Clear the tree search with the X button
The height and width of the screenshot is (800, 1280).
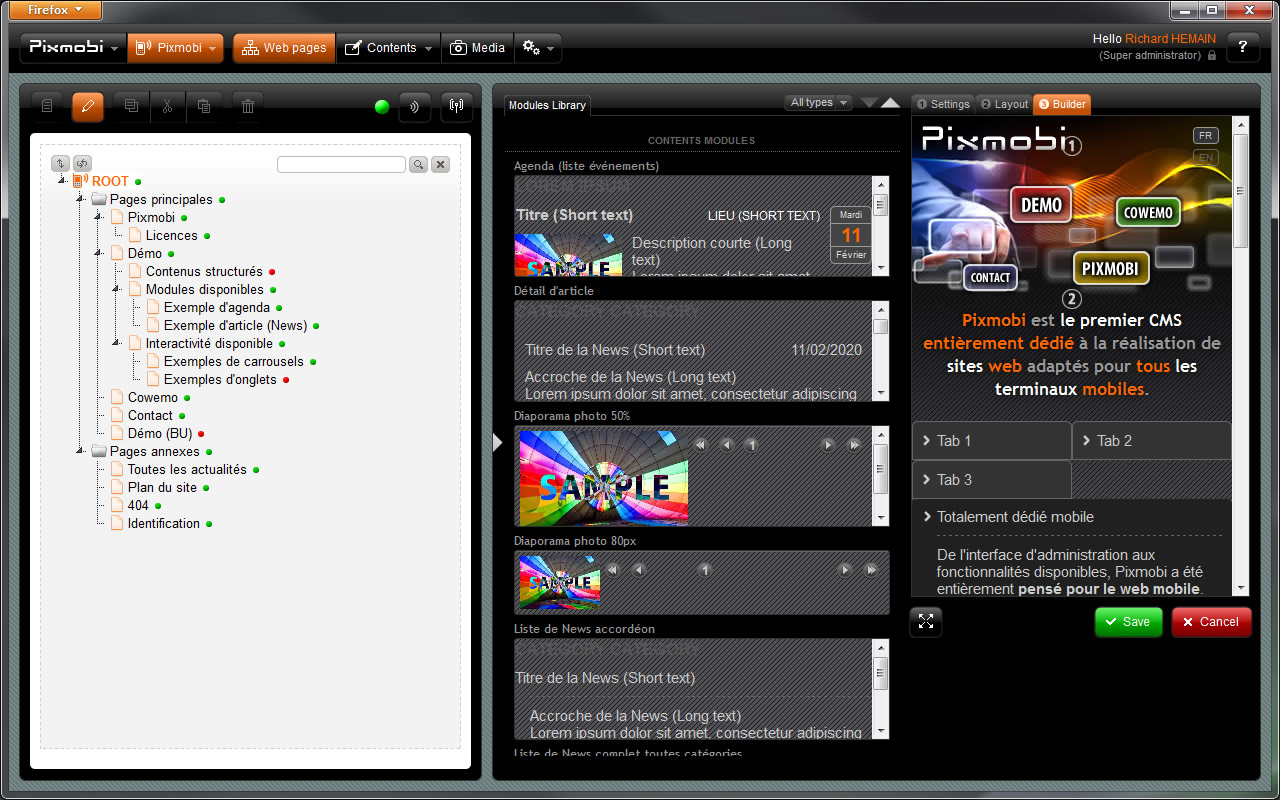point(440,165)
